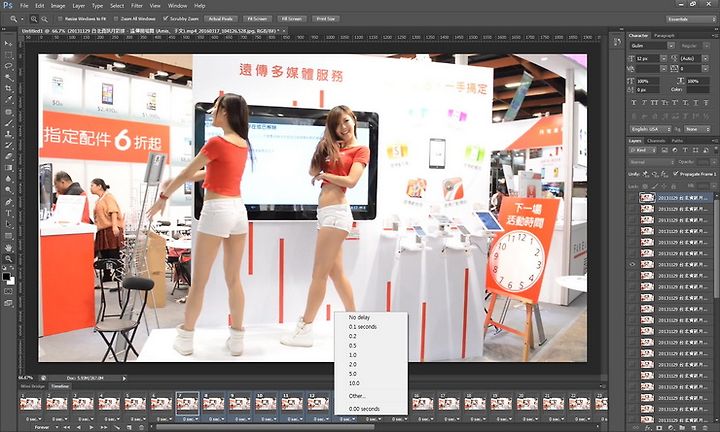Viewport: 720px width, 432px height.
Task: Select the Brush tool
Action: [8, 123]
